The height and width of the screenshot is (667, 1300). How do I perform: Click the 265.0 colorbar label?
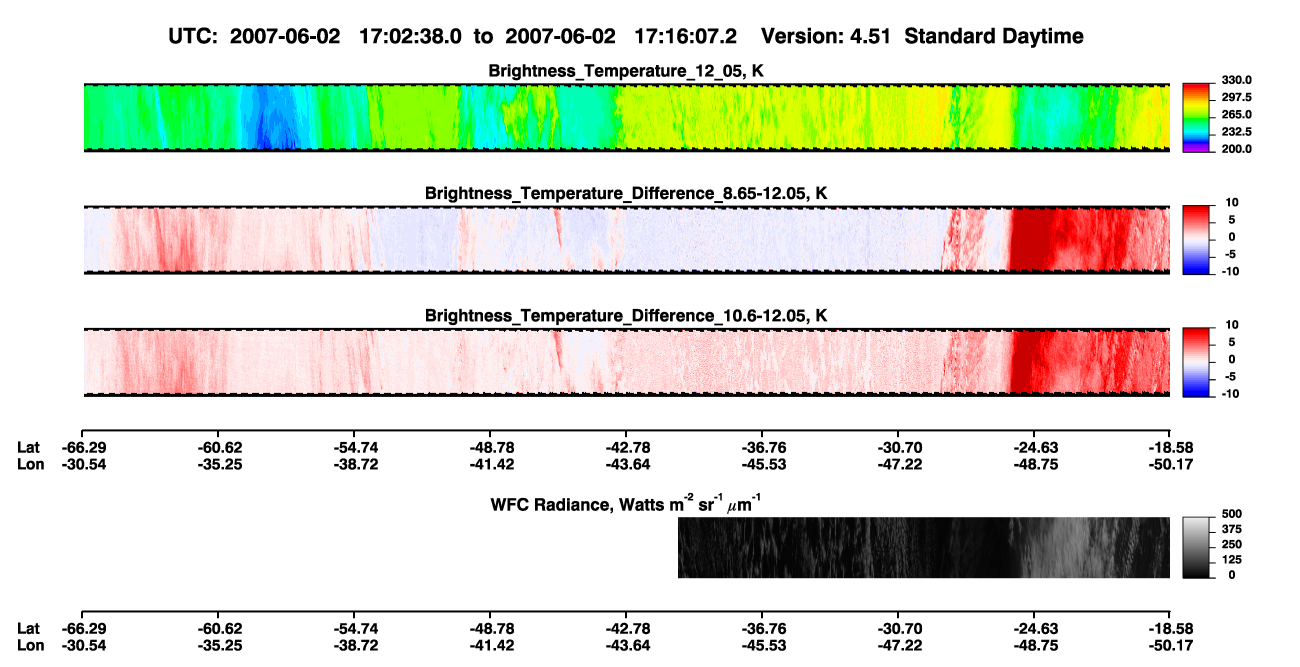tap(1236, 114)
